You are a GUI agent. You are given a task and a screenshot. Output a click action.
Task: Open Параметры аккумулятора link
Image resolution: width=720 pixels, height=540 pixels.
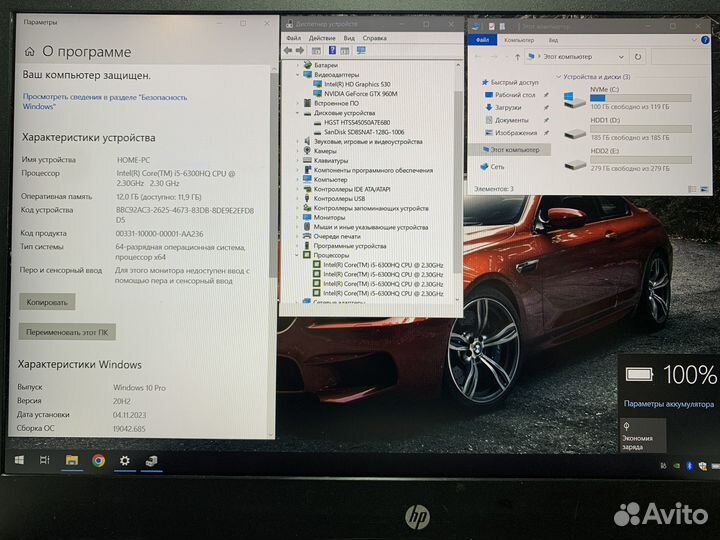669,404
